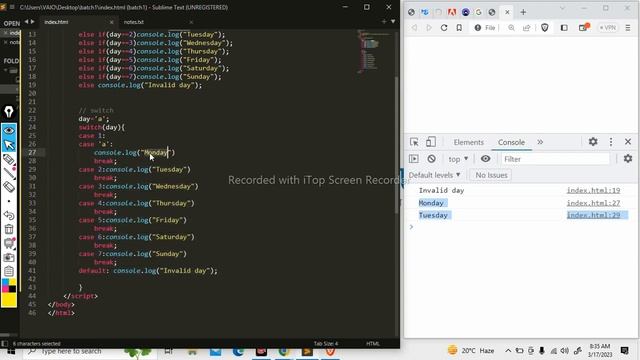Pick the yellow color swatch
This screenshot has width=640, height=360.
[9, 300]
